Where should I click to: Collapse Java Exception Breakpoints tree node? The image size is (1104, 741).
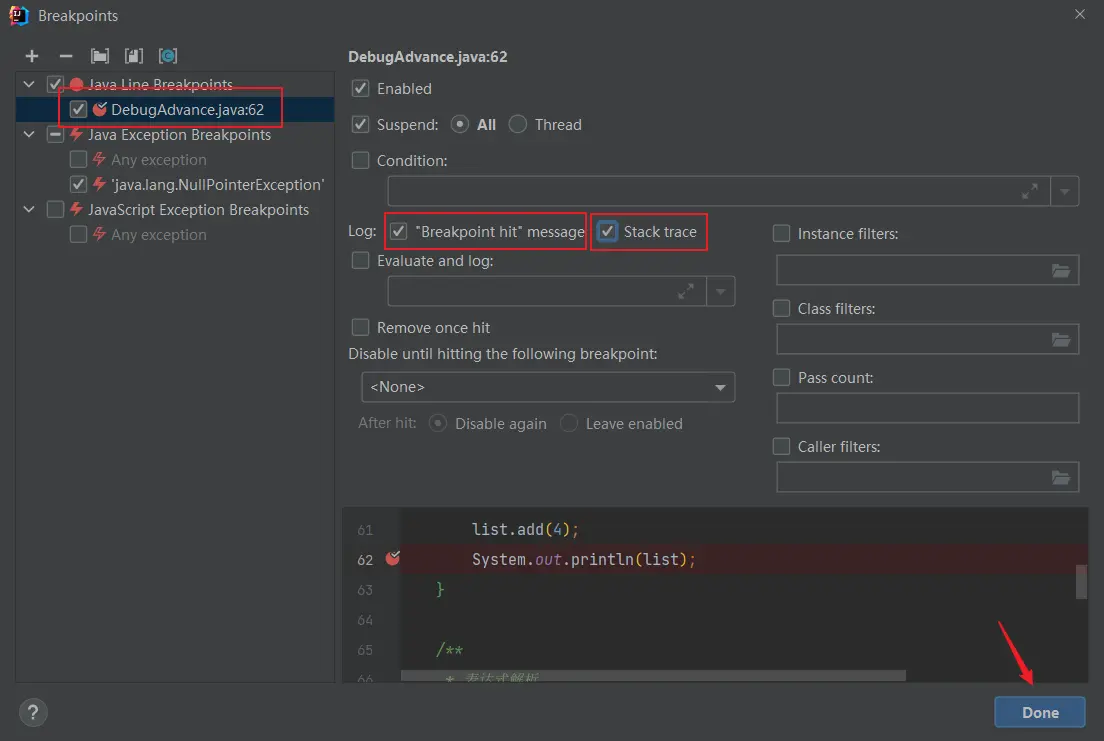(x=29, y=135)
